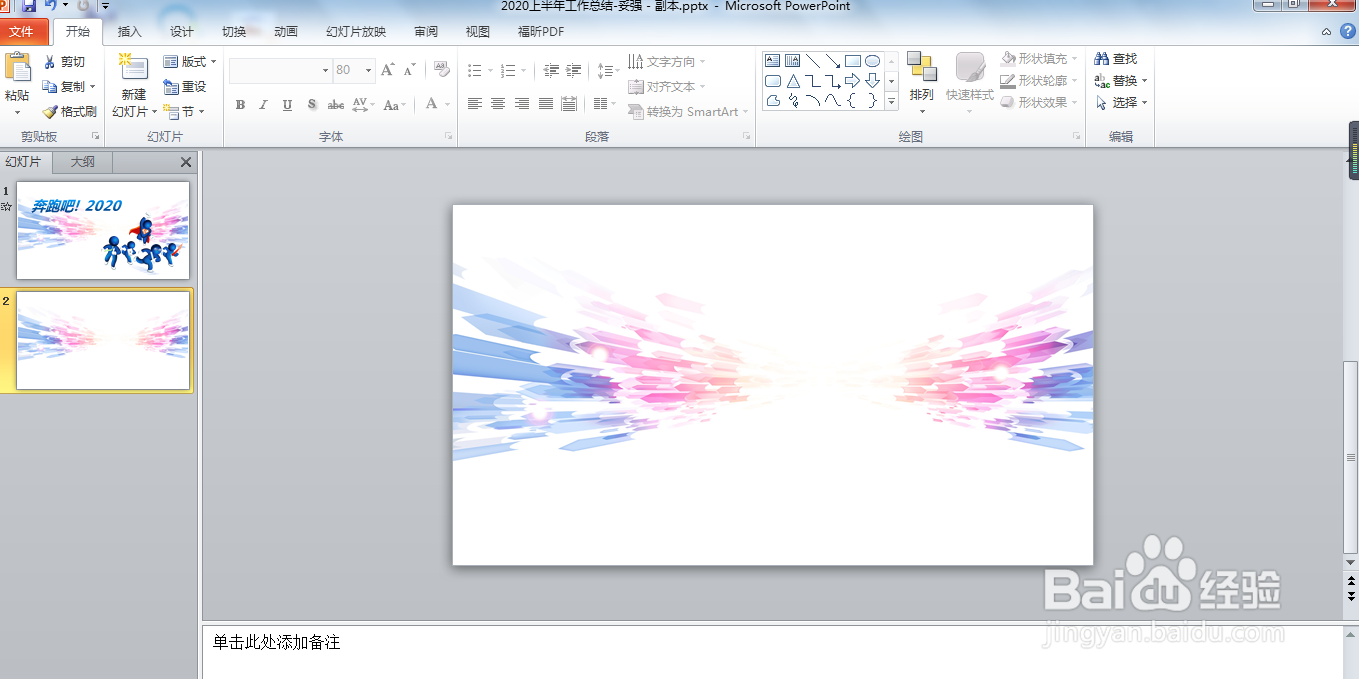
Task: Toggle underline formatting
Action: [x=288, y=104]
